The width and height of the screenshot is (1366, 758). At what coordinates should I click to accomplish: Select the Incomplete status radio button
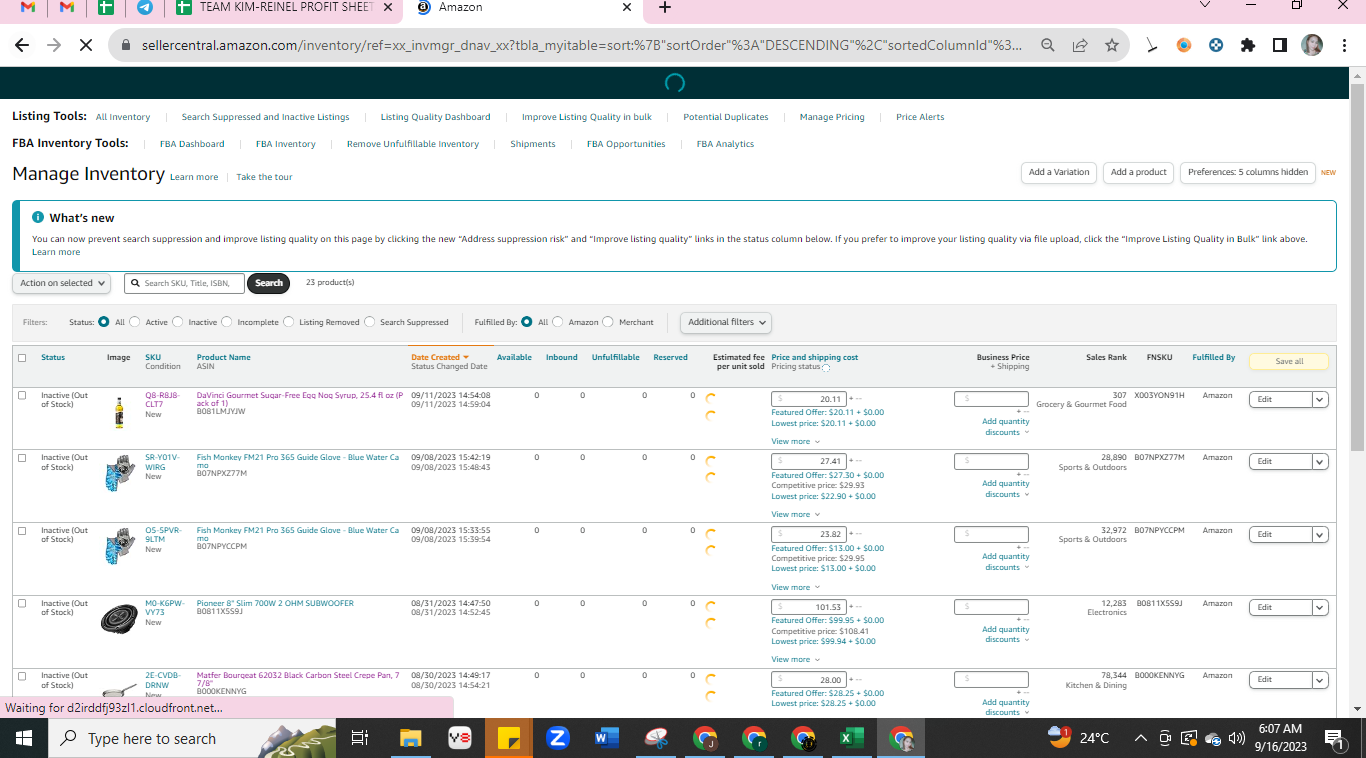[x=227, y=322]
